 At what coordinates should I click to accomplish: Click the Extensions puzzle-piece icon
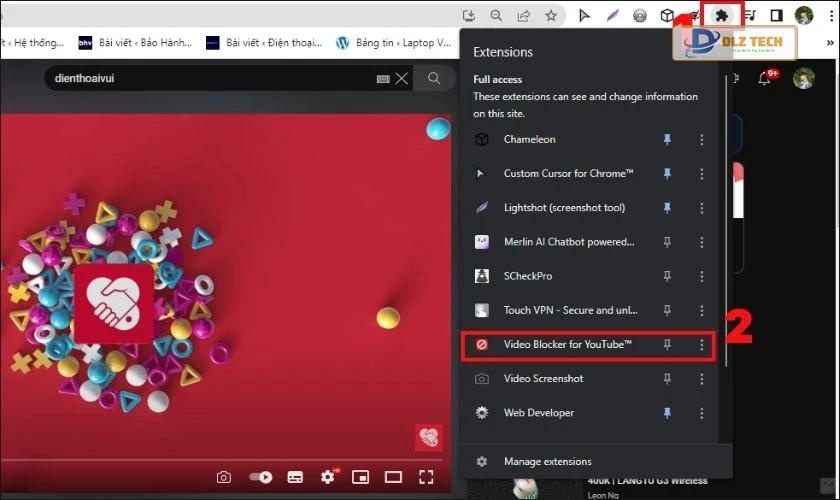click(722, 16)
